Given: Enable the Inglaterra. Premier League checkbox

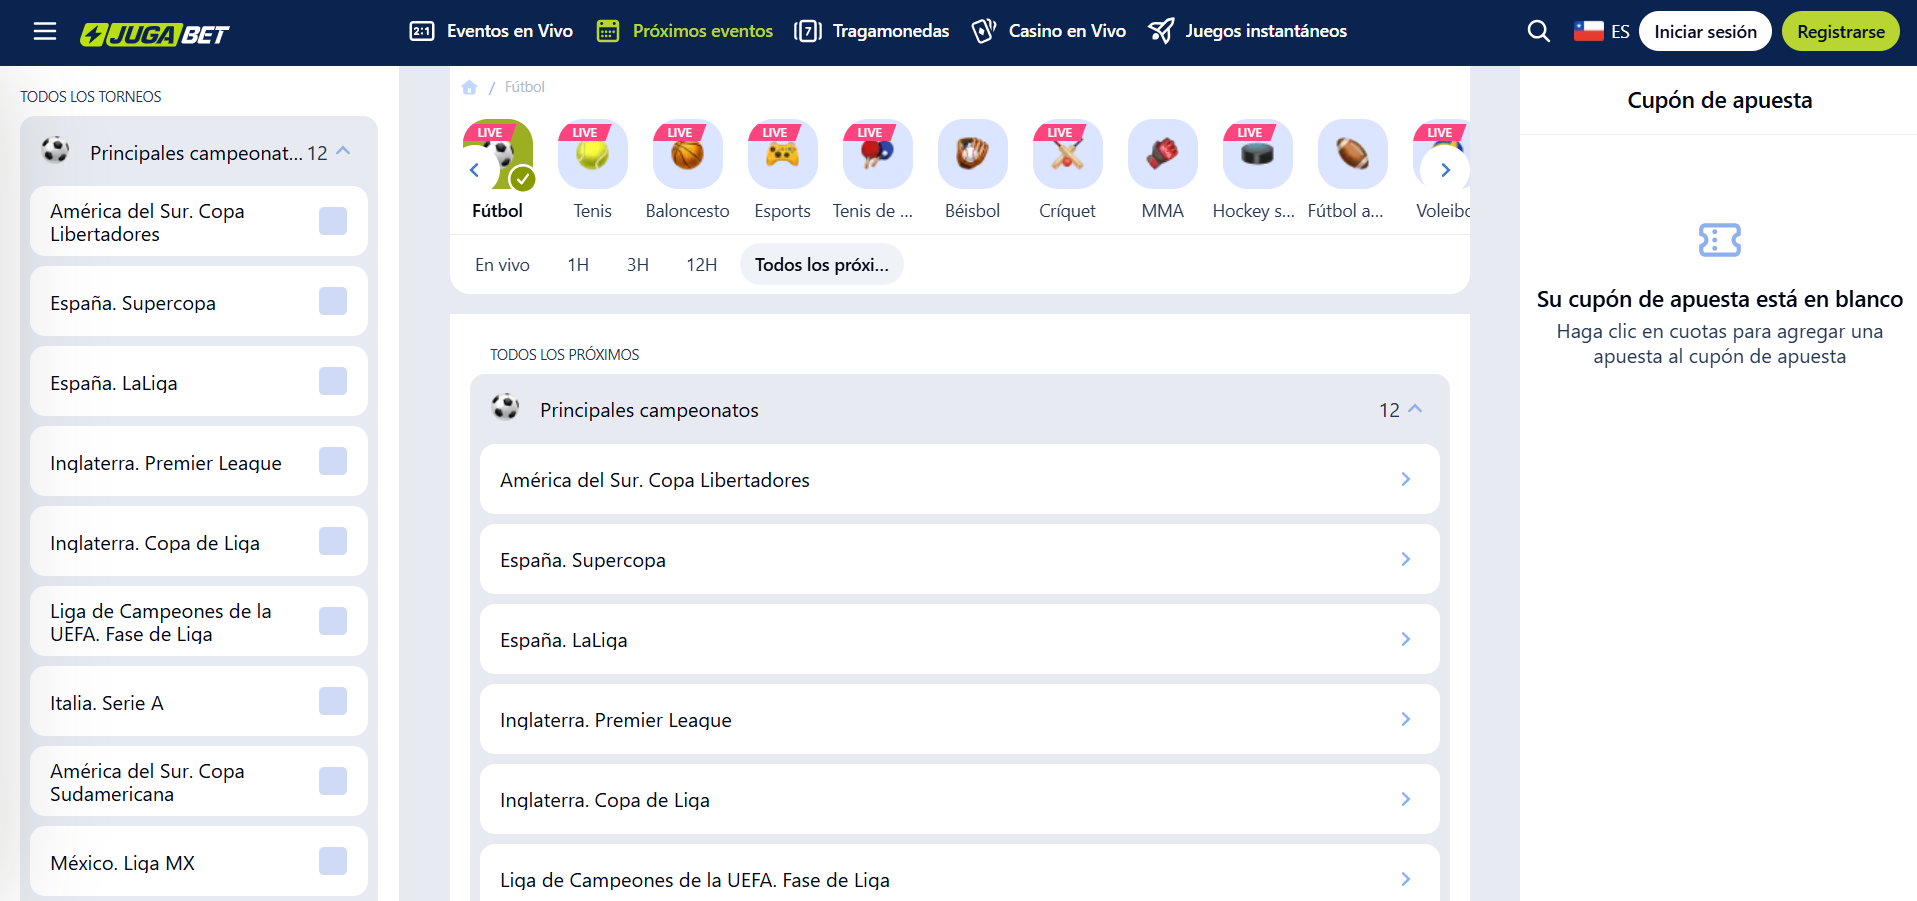Looking at the screenshot, I should (333, 461).
